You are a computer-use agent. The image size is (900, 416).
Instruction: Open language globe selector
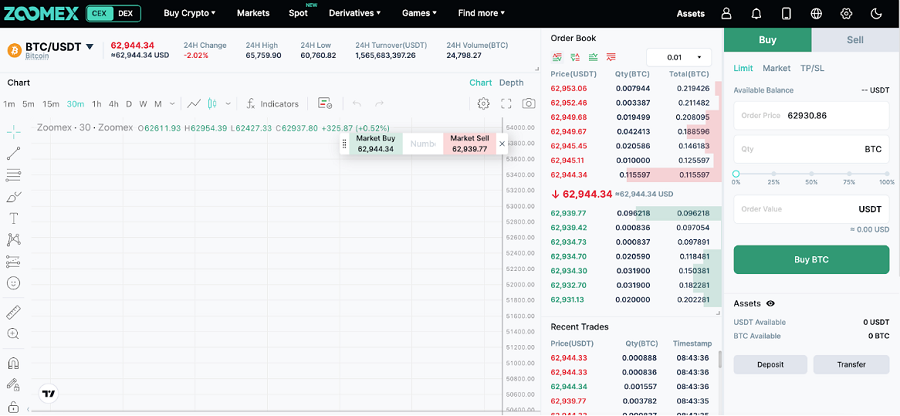(x=816, y=14)
